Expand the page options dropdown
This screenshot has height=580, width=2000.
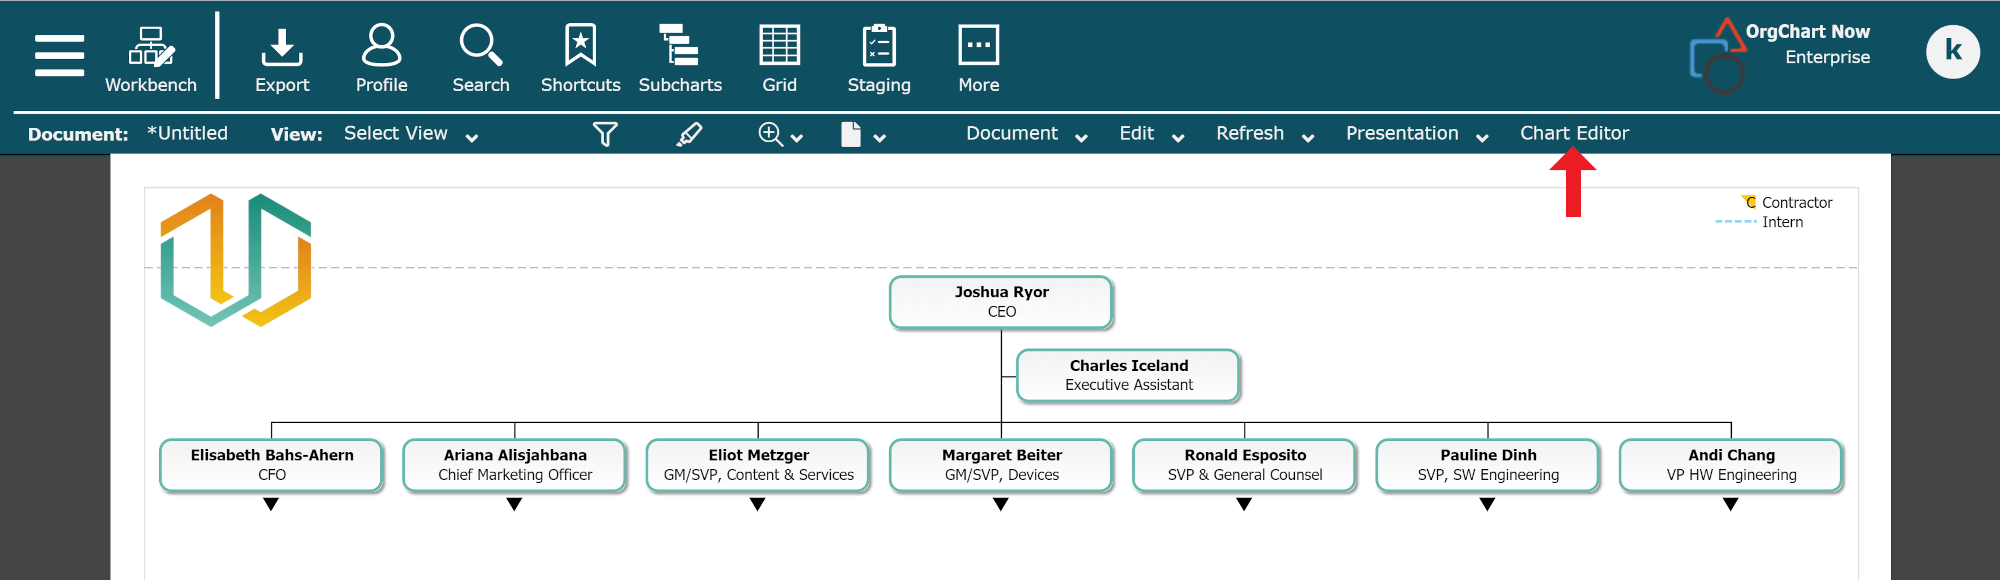coord(879,137)
